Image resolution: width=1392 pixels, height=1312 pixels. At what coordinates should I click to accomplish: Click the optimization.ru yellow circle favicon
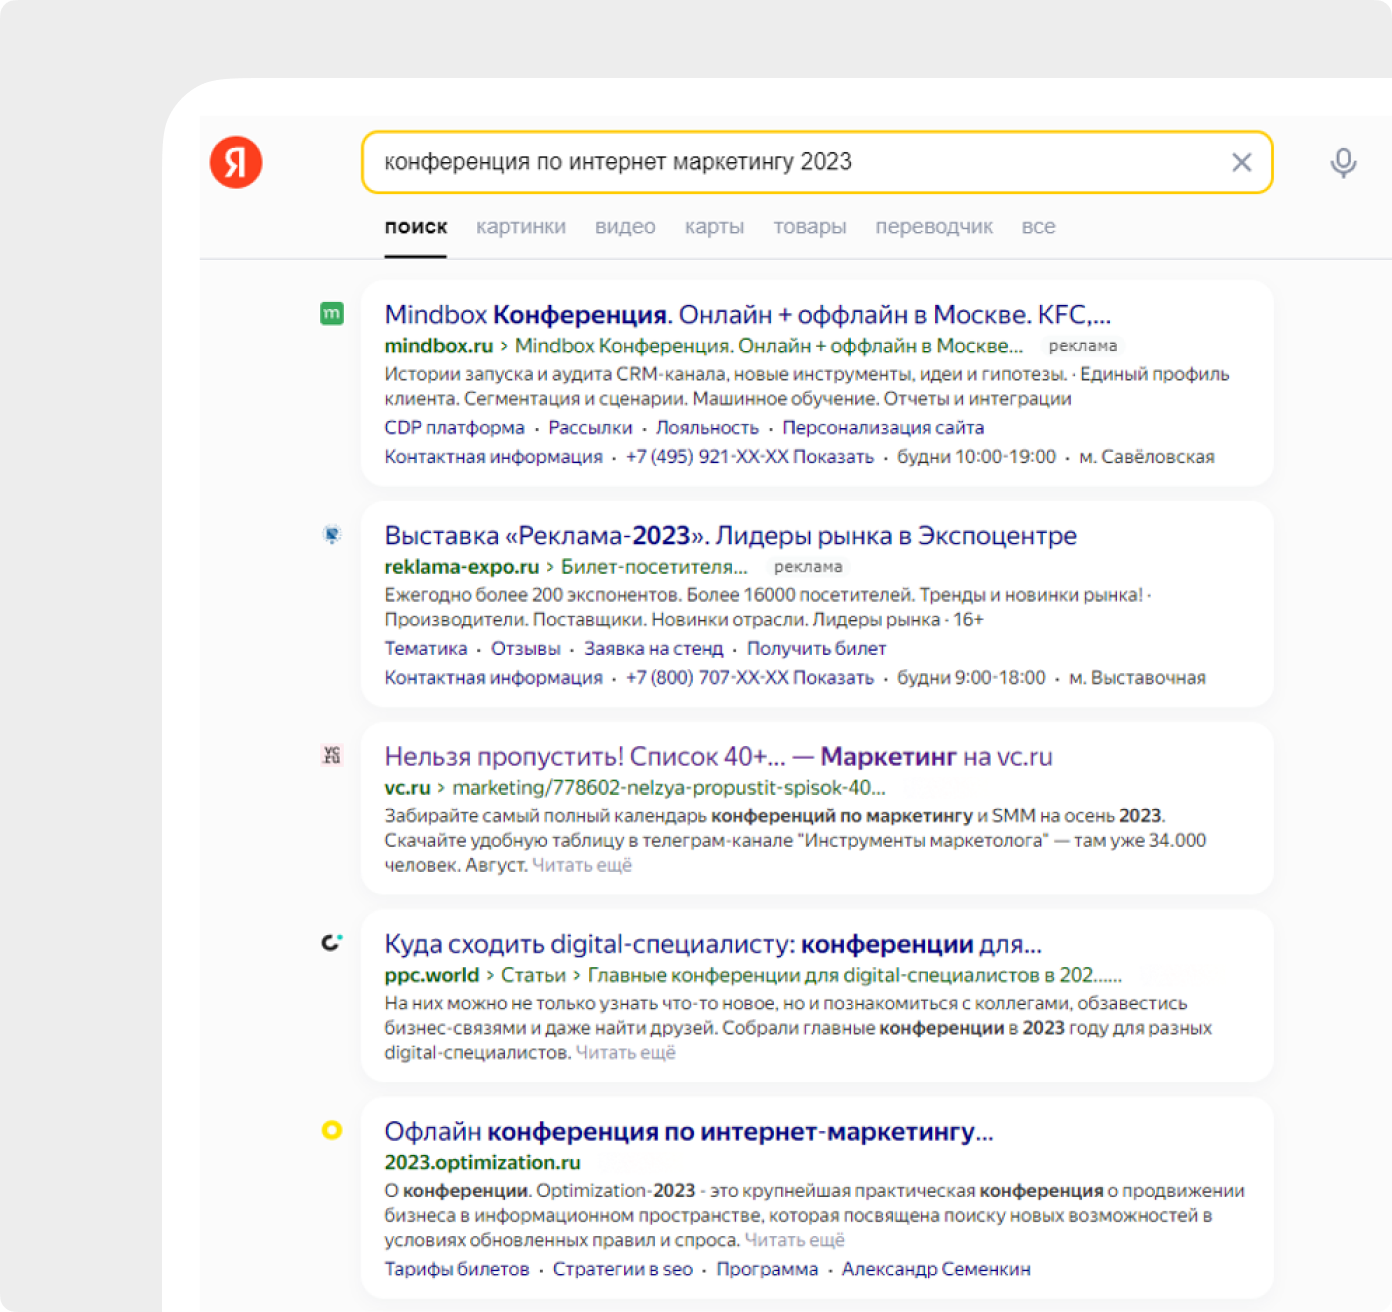(x=332, y=1130)
